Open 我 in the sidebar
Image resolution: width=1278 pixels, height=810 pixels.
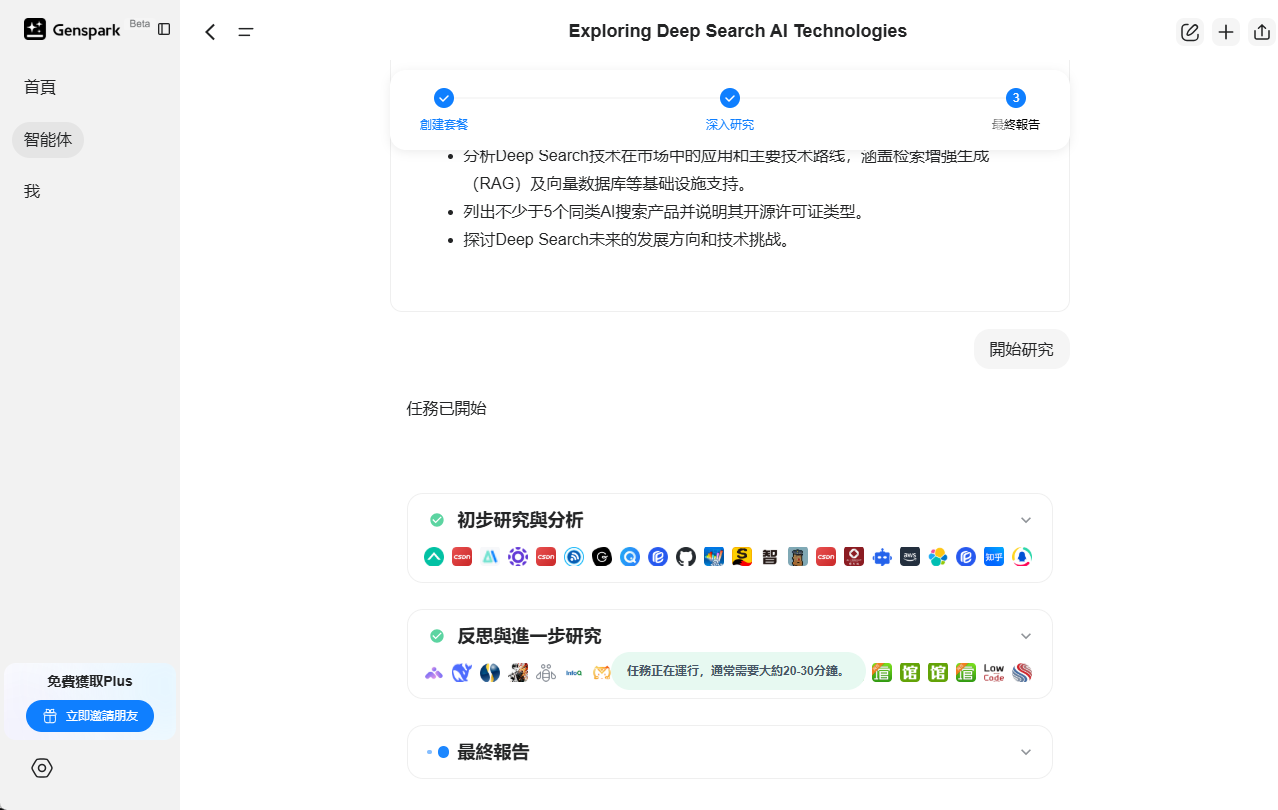pyautogui.click(x=32, y=191)
